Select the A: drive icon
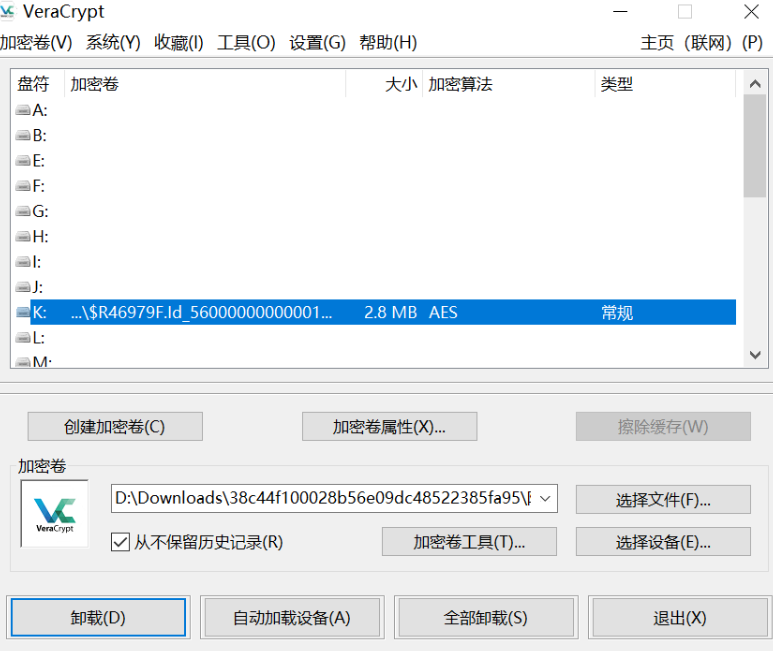The height and width of the screenshot is (651, 773). pyautogui.click(x=23, y=110)
